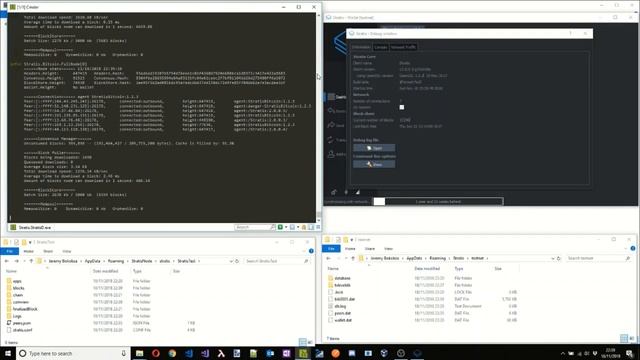Open the Share tab in testnet explorer

point(370,249)
